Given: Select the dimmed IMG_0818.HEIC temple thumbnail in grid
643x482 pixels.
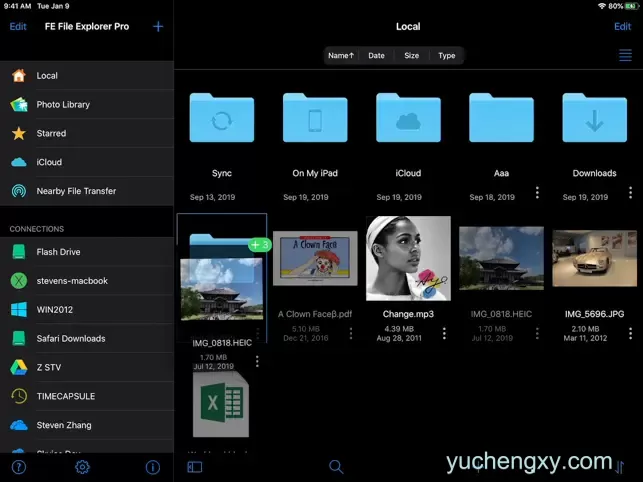Looking at the screenshot, I should [x=502, y=258].
